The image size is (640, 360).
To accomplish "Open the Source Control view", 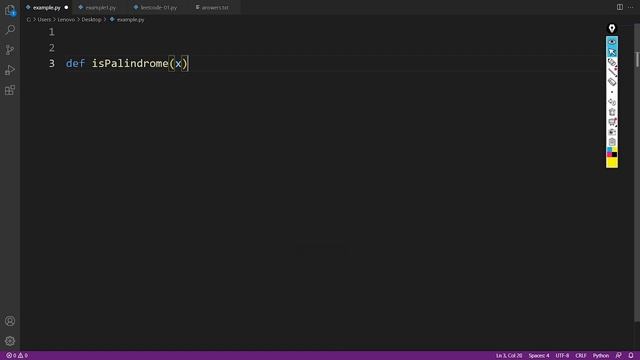I will [10, 49].
